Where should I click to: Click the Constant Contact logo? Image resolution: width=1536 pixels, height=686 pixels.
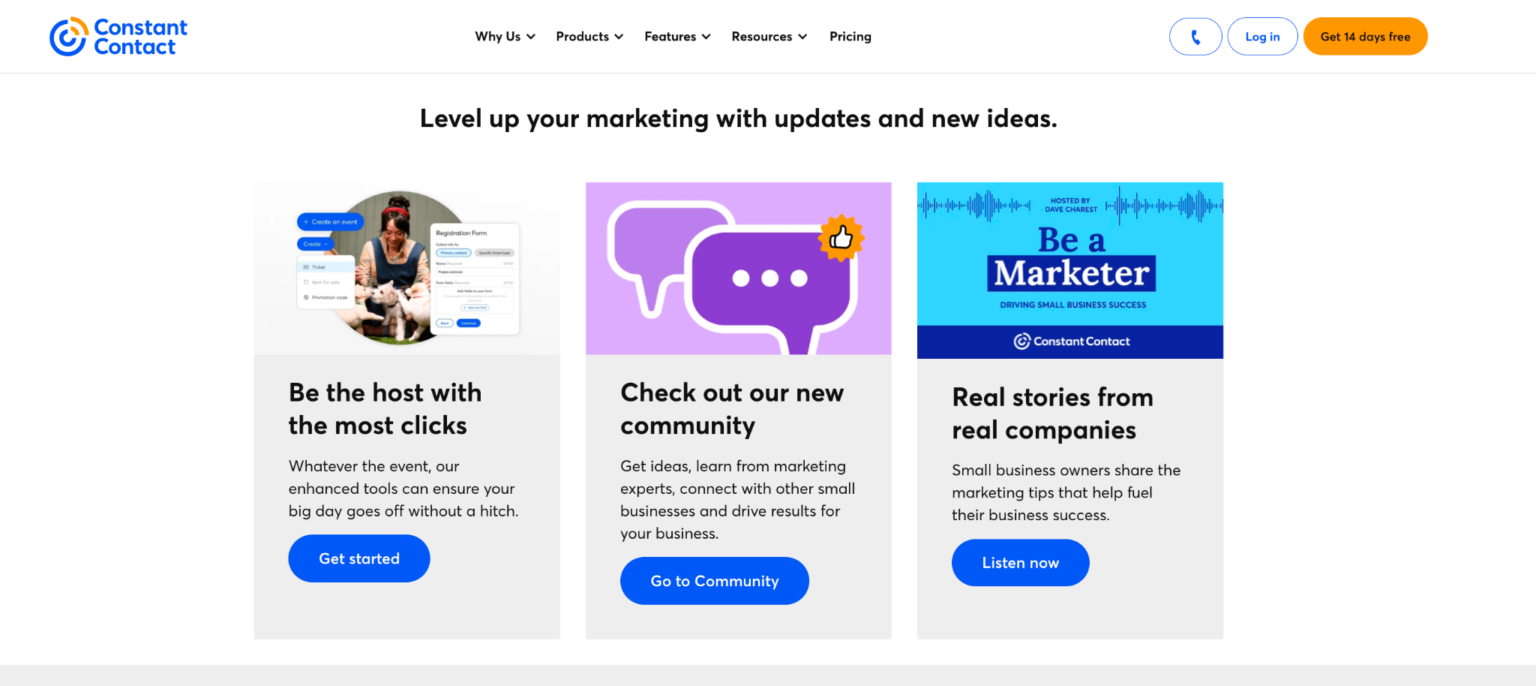[117, 36]
